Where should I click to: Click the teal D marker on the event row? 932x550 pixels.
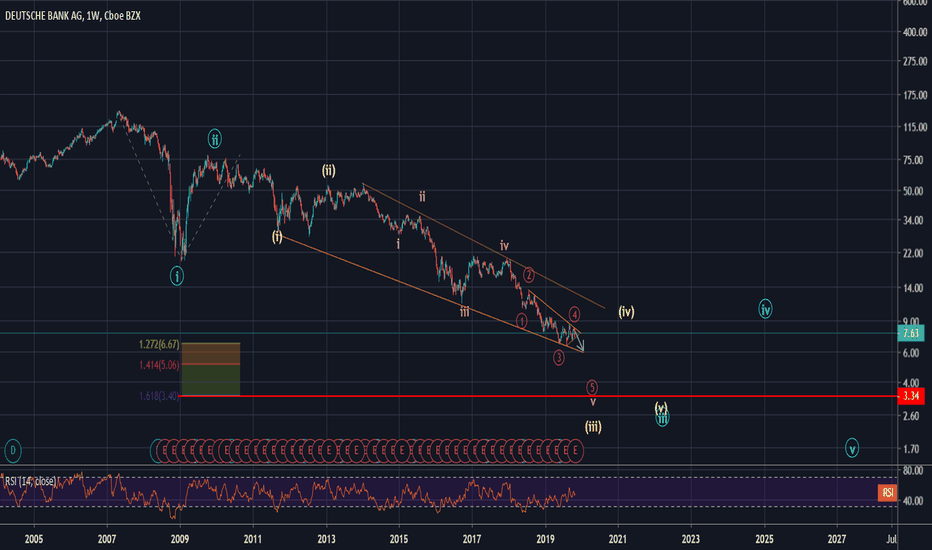point(12,451)
